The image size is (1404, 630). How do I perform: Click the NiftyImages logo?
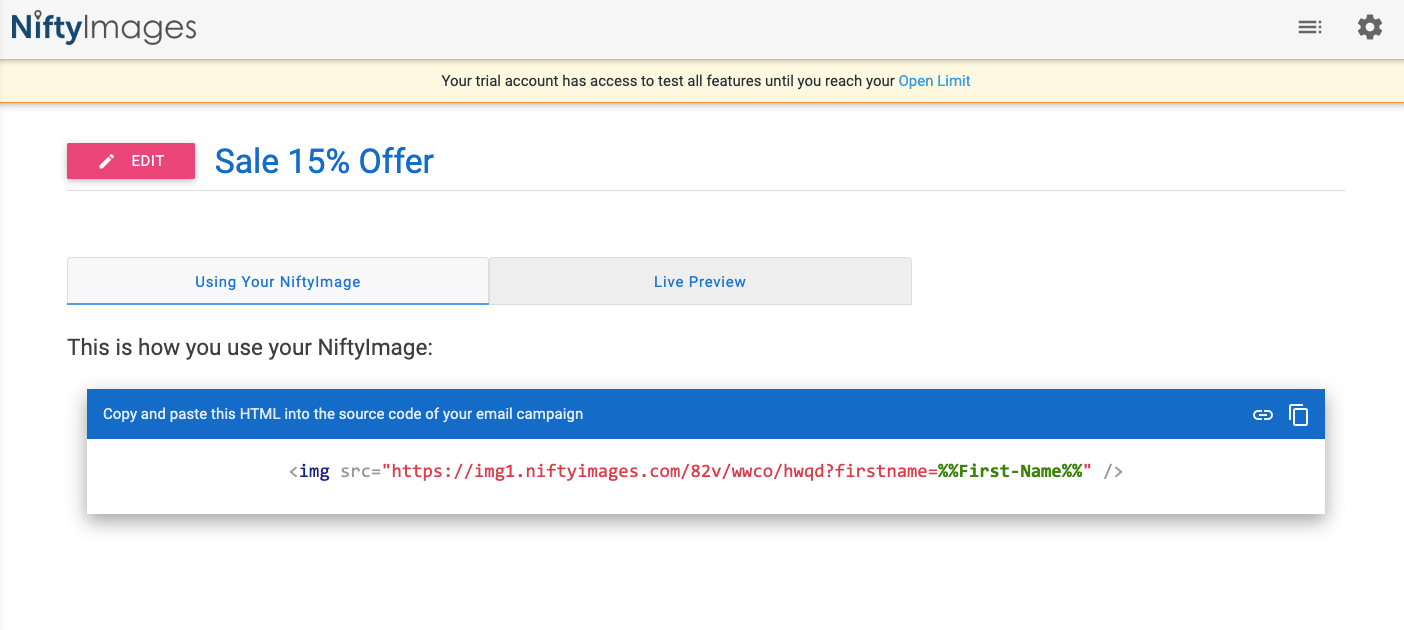(x=104, y=28)
